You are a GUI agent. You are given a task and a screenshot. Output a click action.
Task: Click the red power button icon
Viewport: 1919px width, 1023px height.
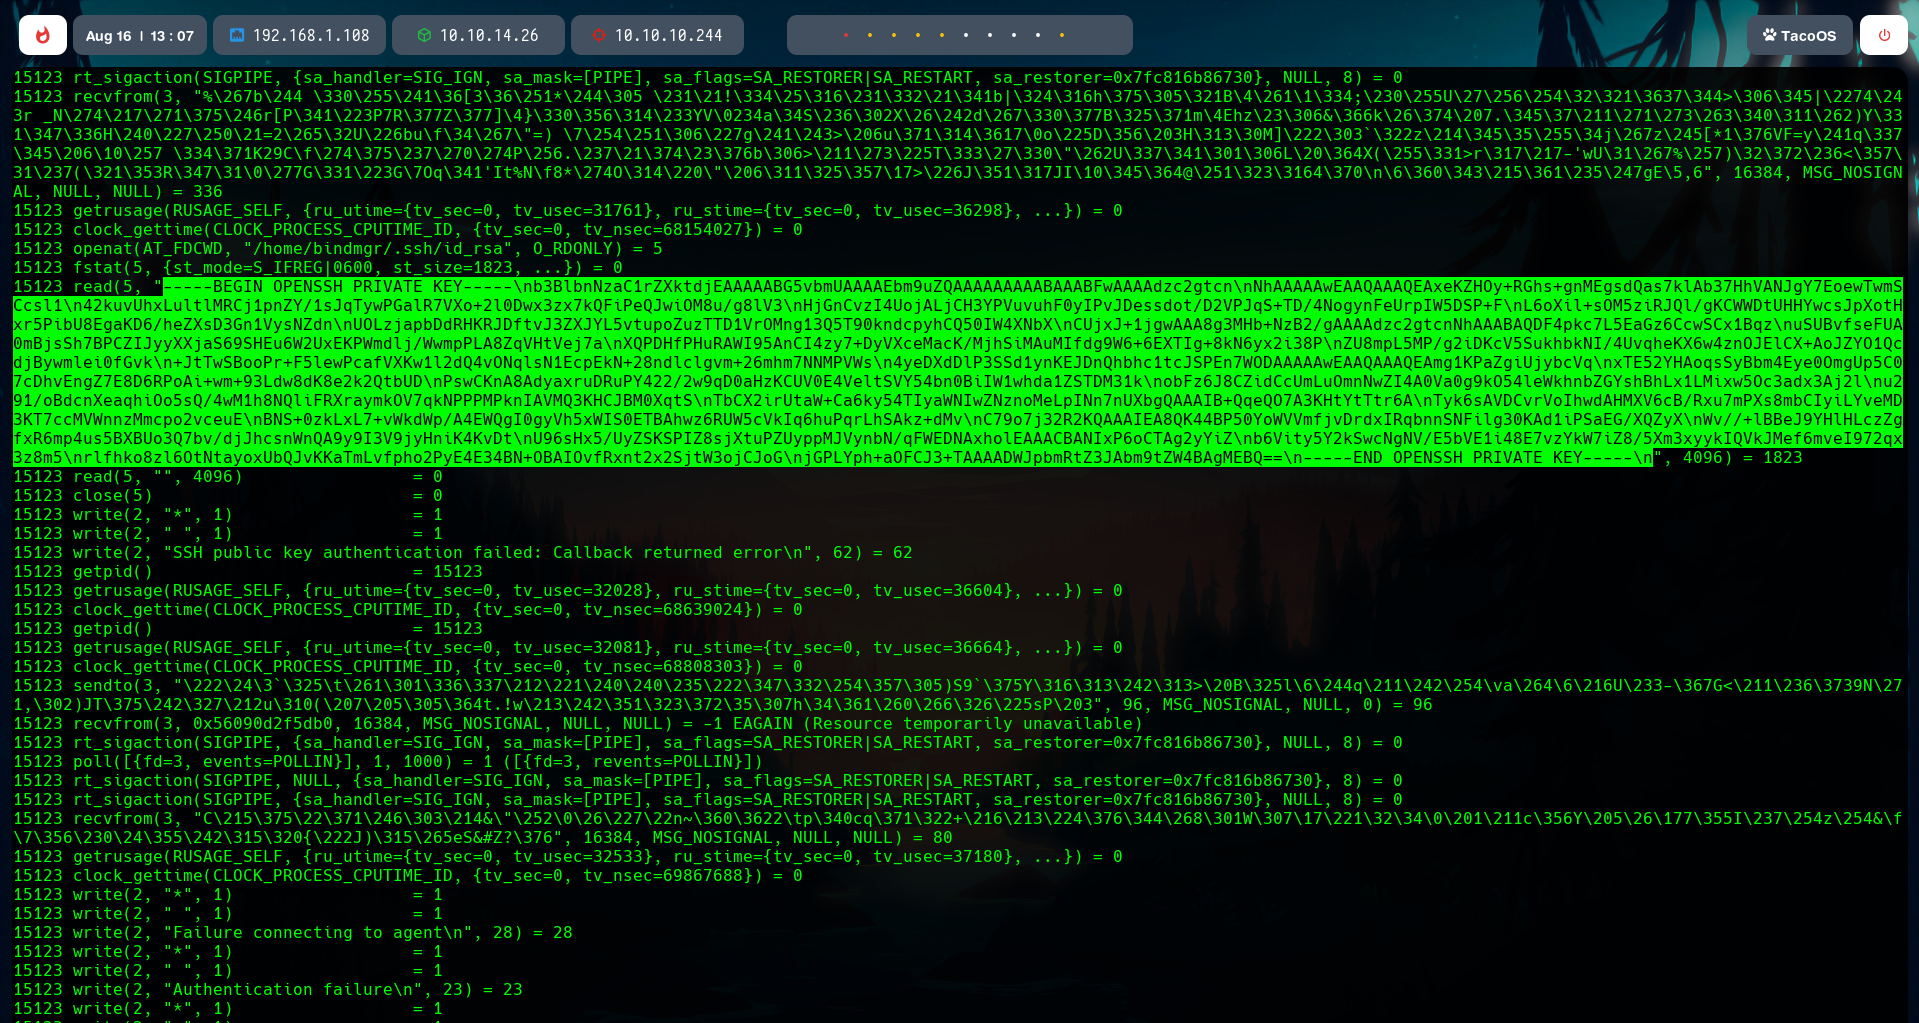coord(1884,36)
